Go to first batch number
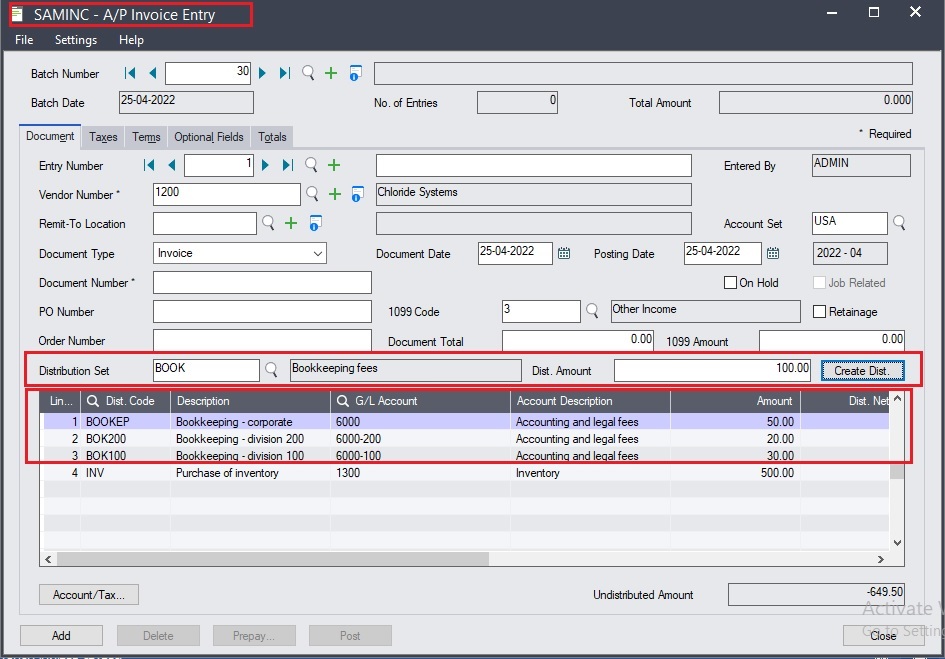Viewport: 945px width, 659px height. [x=130, y=73]
